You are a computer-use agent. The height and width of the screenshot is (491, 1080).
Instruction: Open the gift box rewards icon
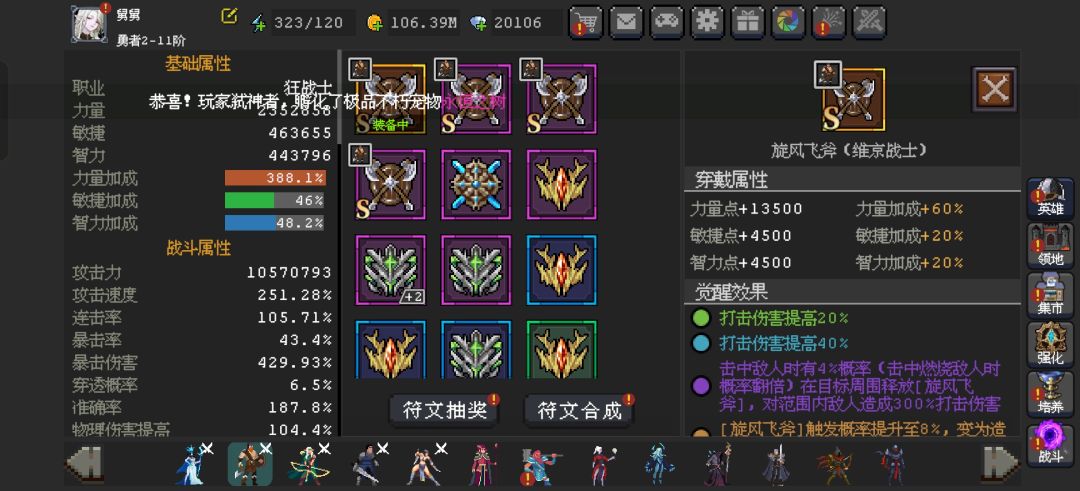click(x=747, y=22)
